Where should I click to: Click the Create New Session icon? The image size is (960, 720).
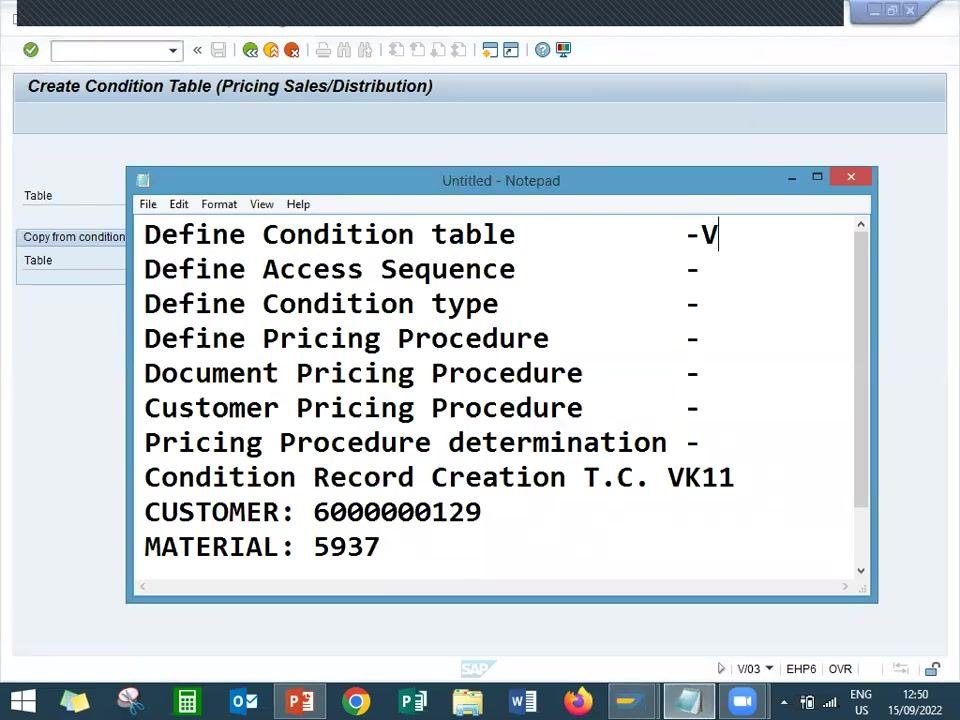click(x=490, y=50)
